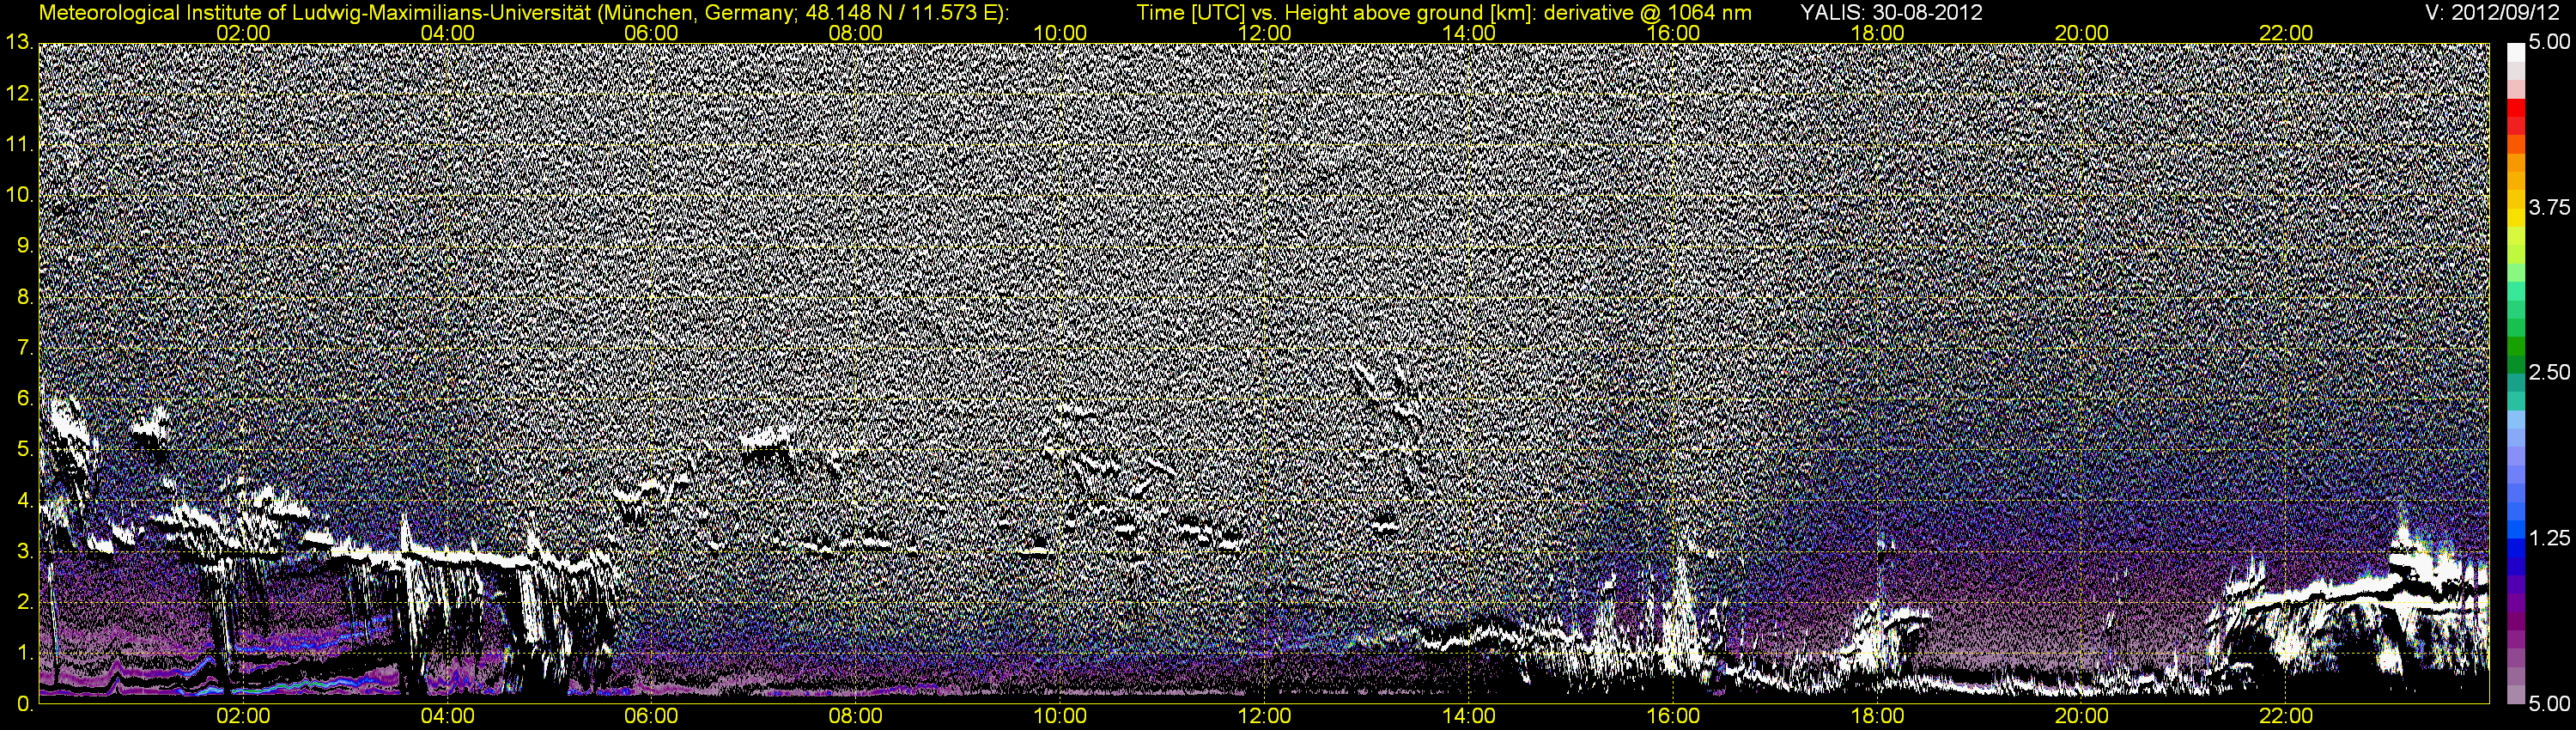
Task: Click the red segment of the colorbar
Action: pos(2516,108)
